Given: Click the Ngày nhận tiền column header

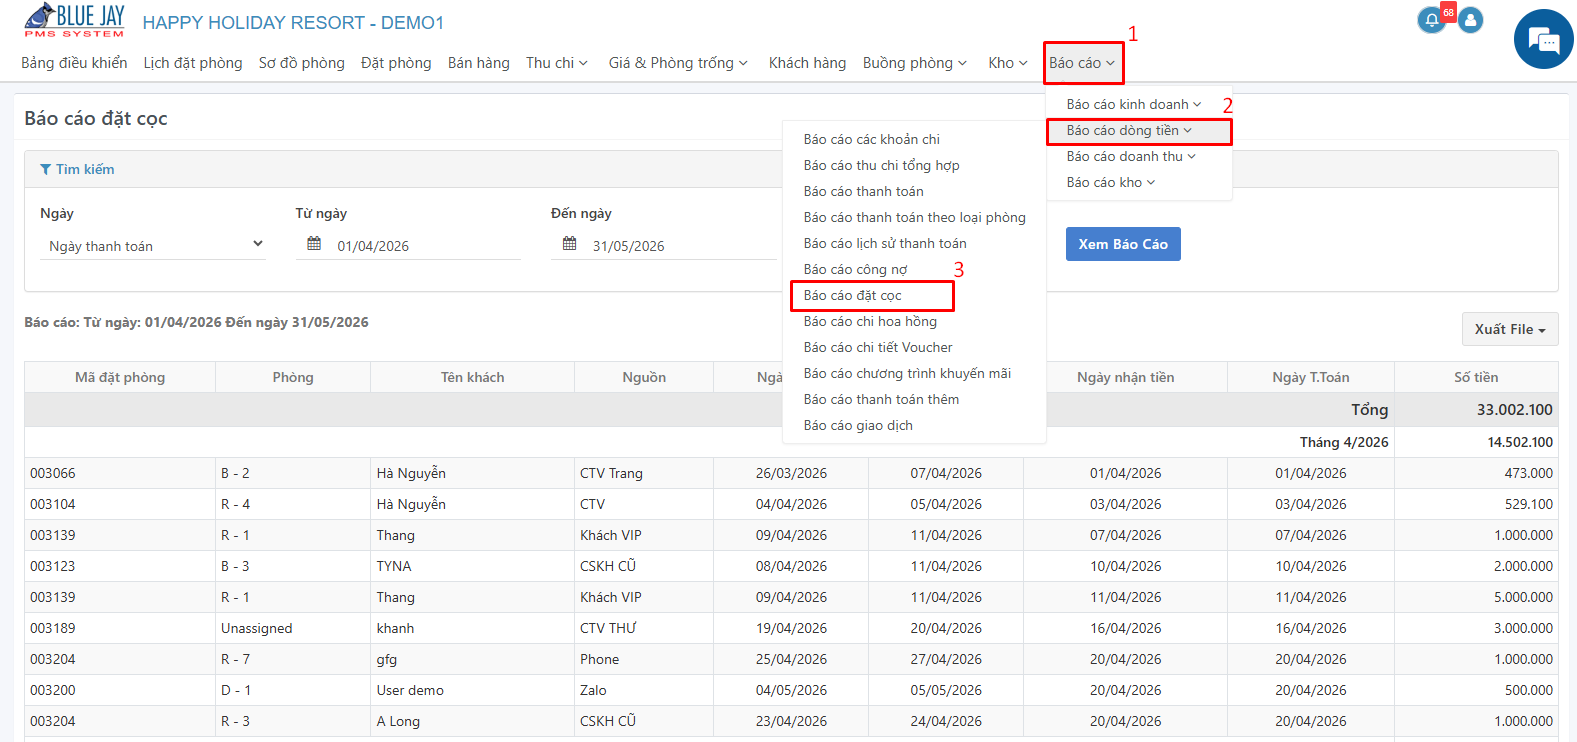Looking at the screenshot, I should (1126, 377).
